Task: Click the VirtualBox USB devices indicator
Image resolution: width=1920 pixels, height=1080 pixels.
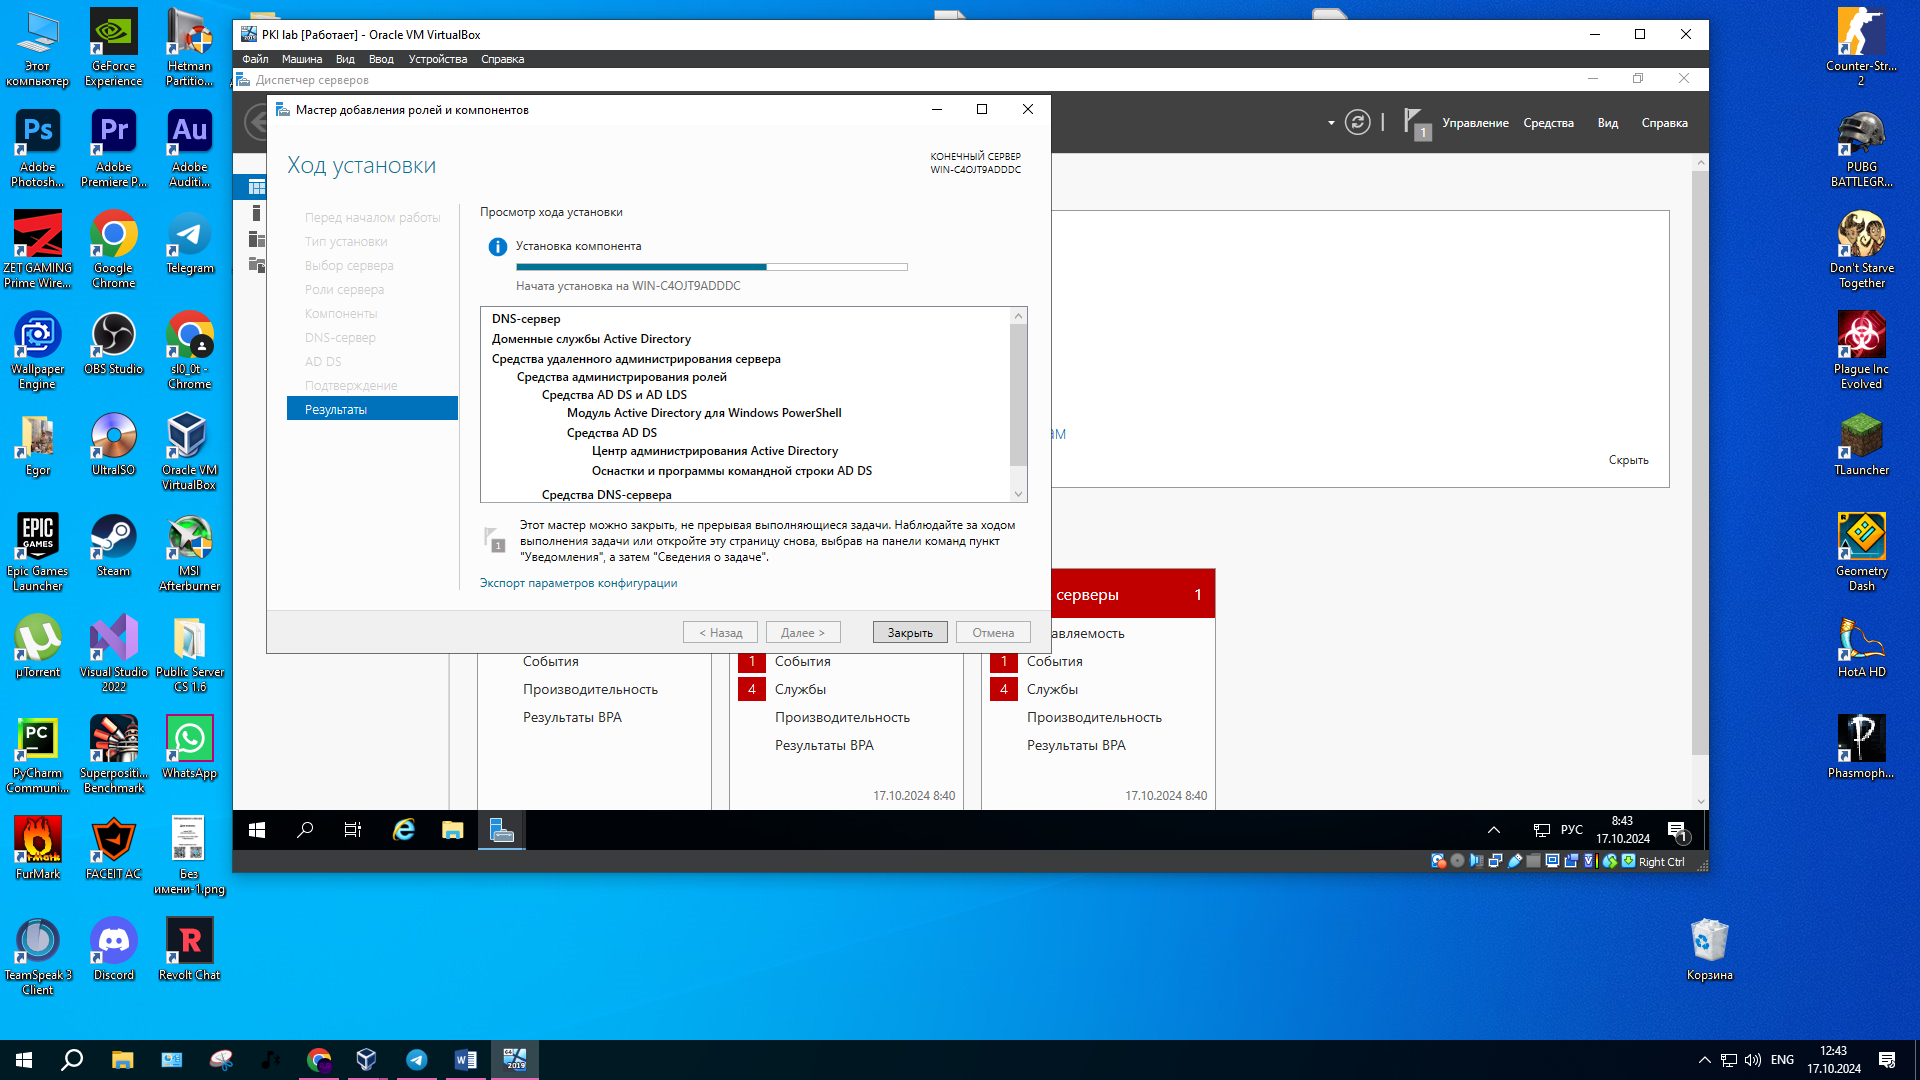Action: point(1515,861)
